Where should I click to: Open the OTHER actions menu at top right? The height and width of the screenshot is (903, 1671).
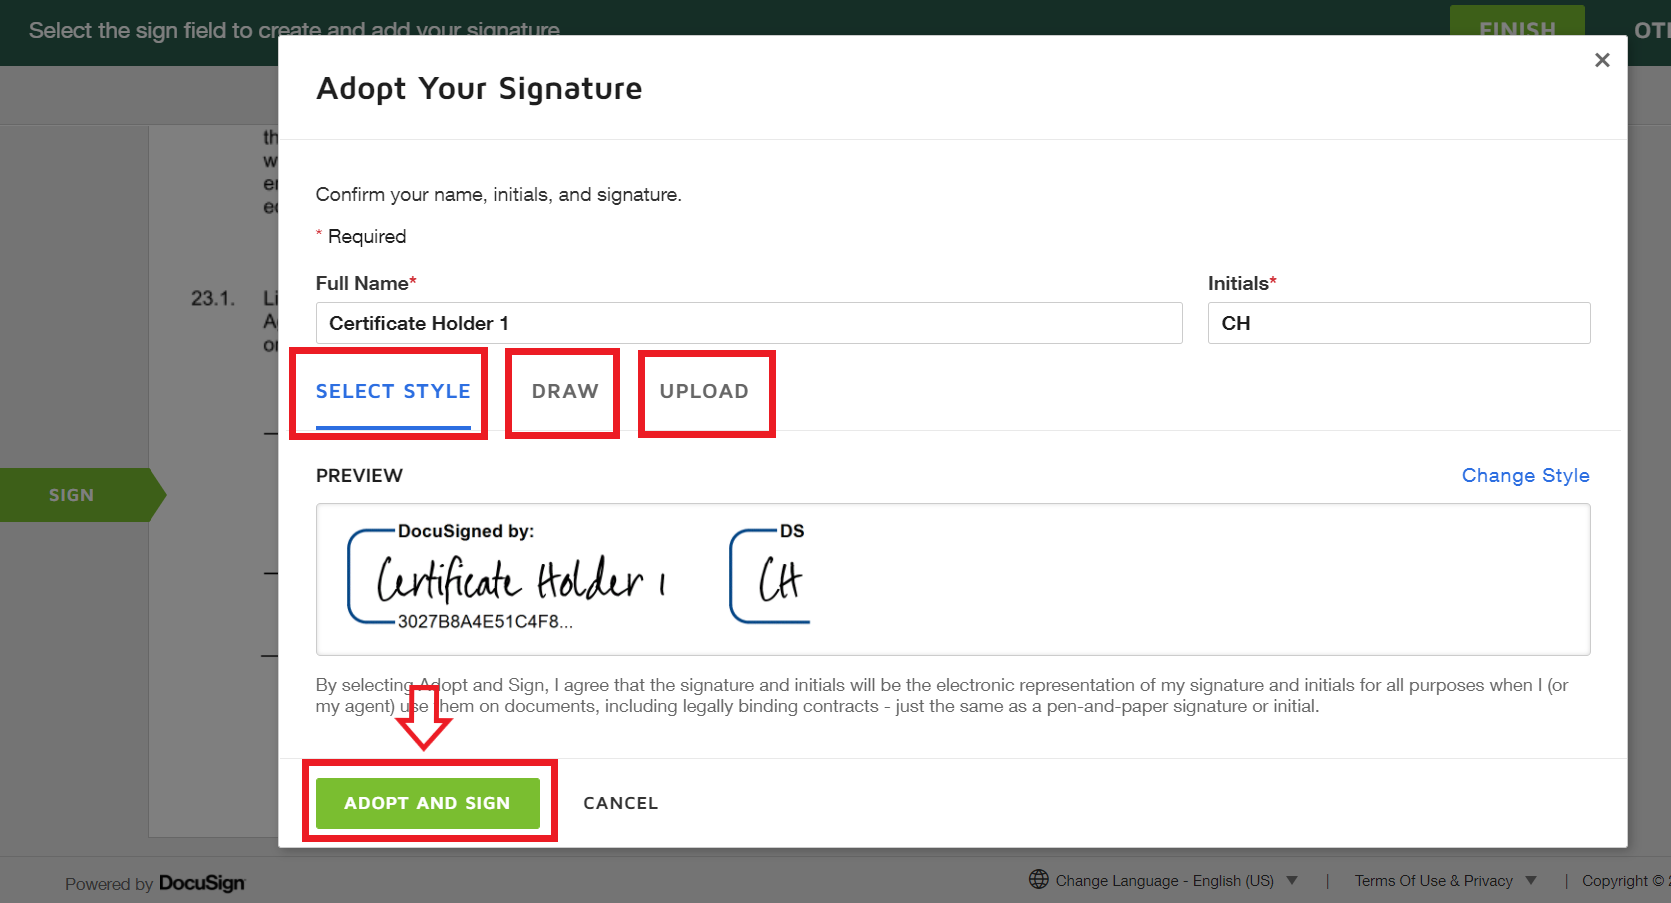(x=1651, y=30)
